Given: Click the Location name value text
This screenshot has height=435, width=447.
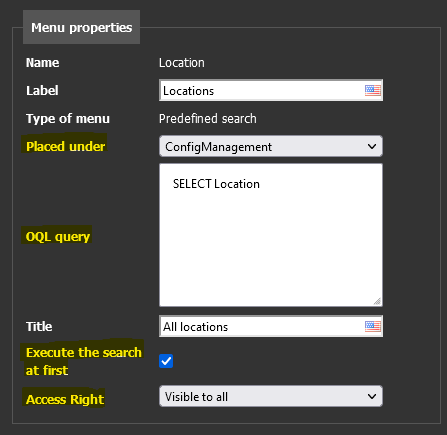Looking at the screenshot, I should [182, 63].
